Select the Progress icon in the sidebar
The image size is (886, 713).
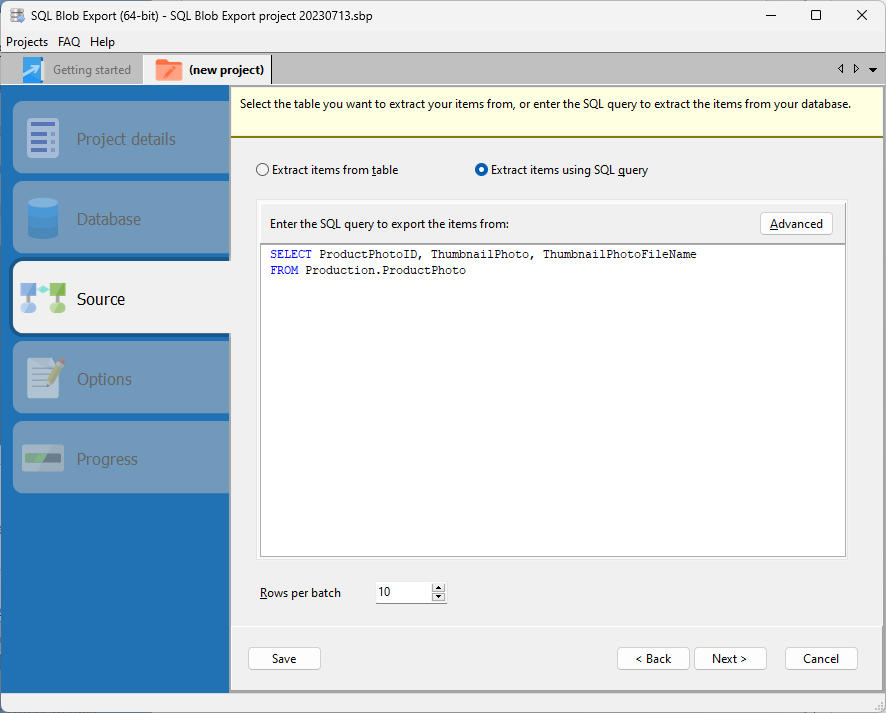pos(42,457)
